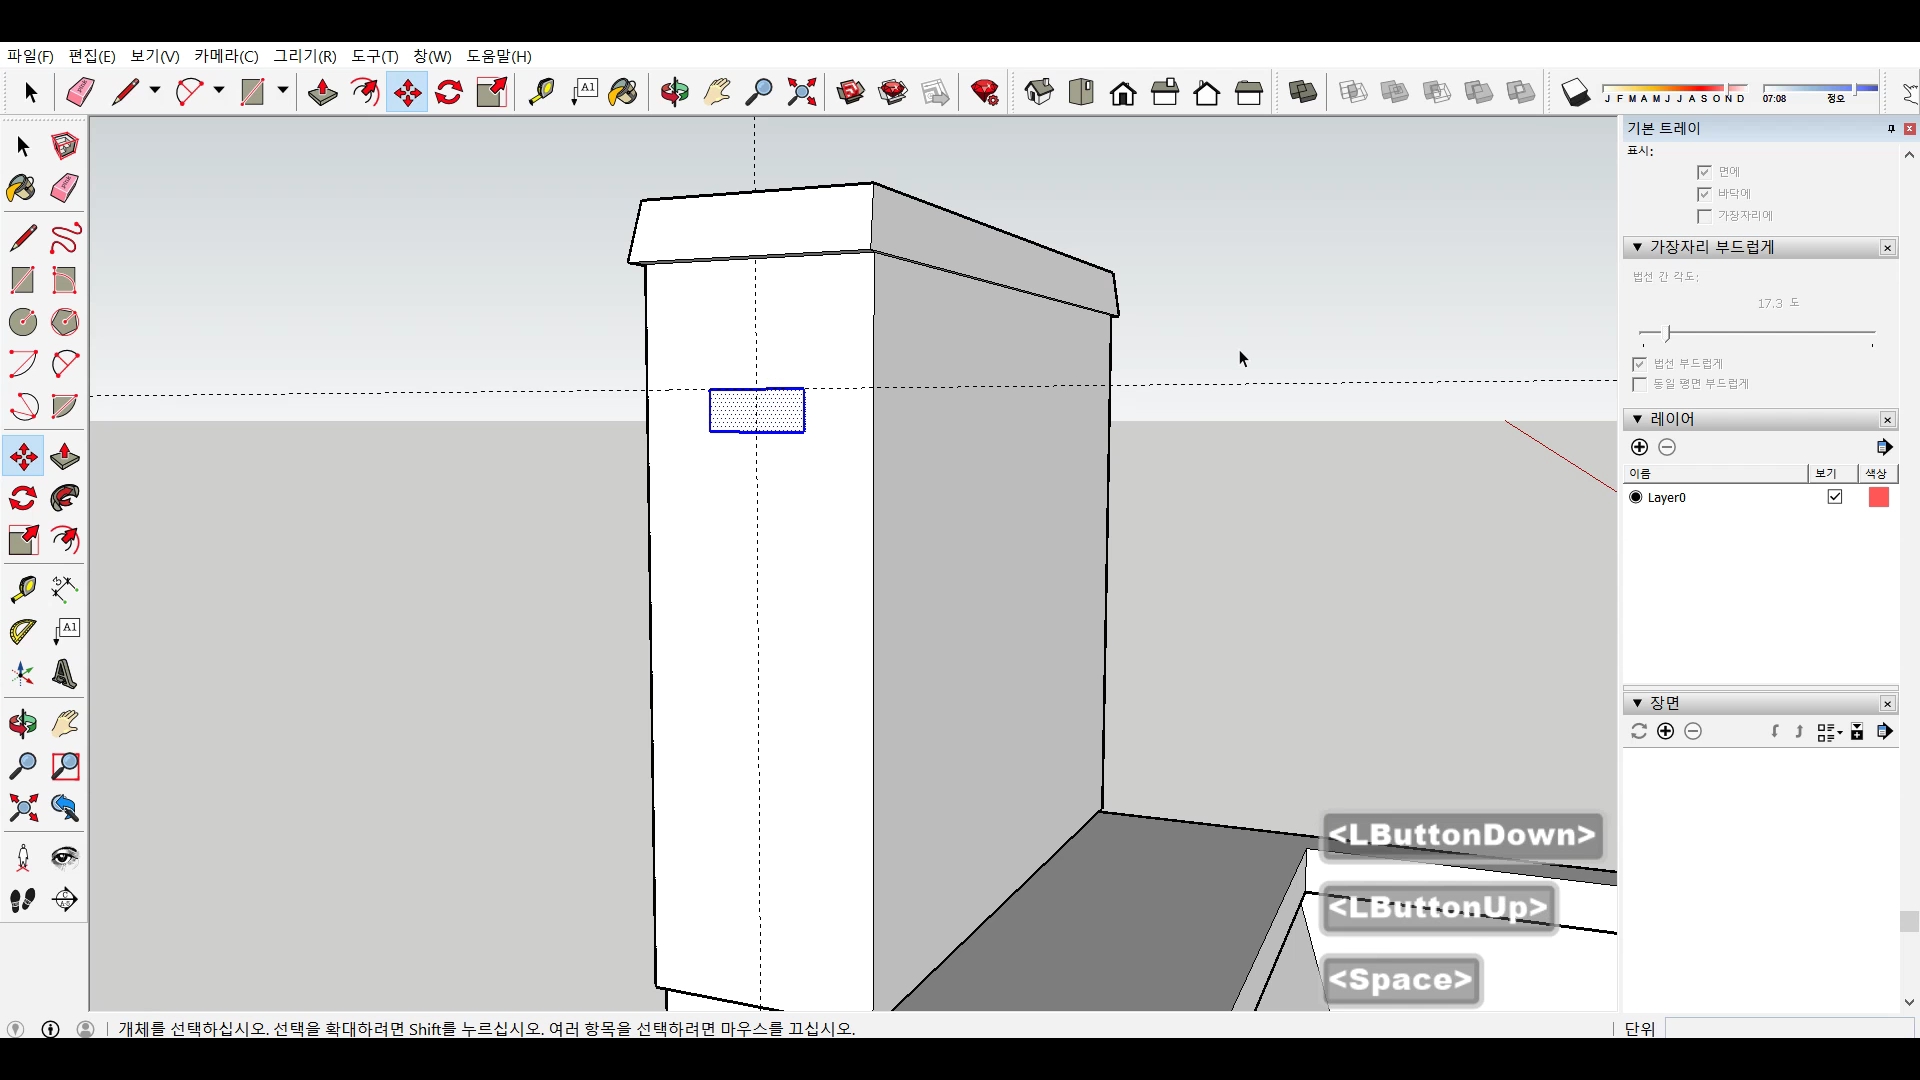Toggle Layer0 visibility checkbox
Image resolution: width=1920 pixels, height=1080 pixels.
(1835, 497)
